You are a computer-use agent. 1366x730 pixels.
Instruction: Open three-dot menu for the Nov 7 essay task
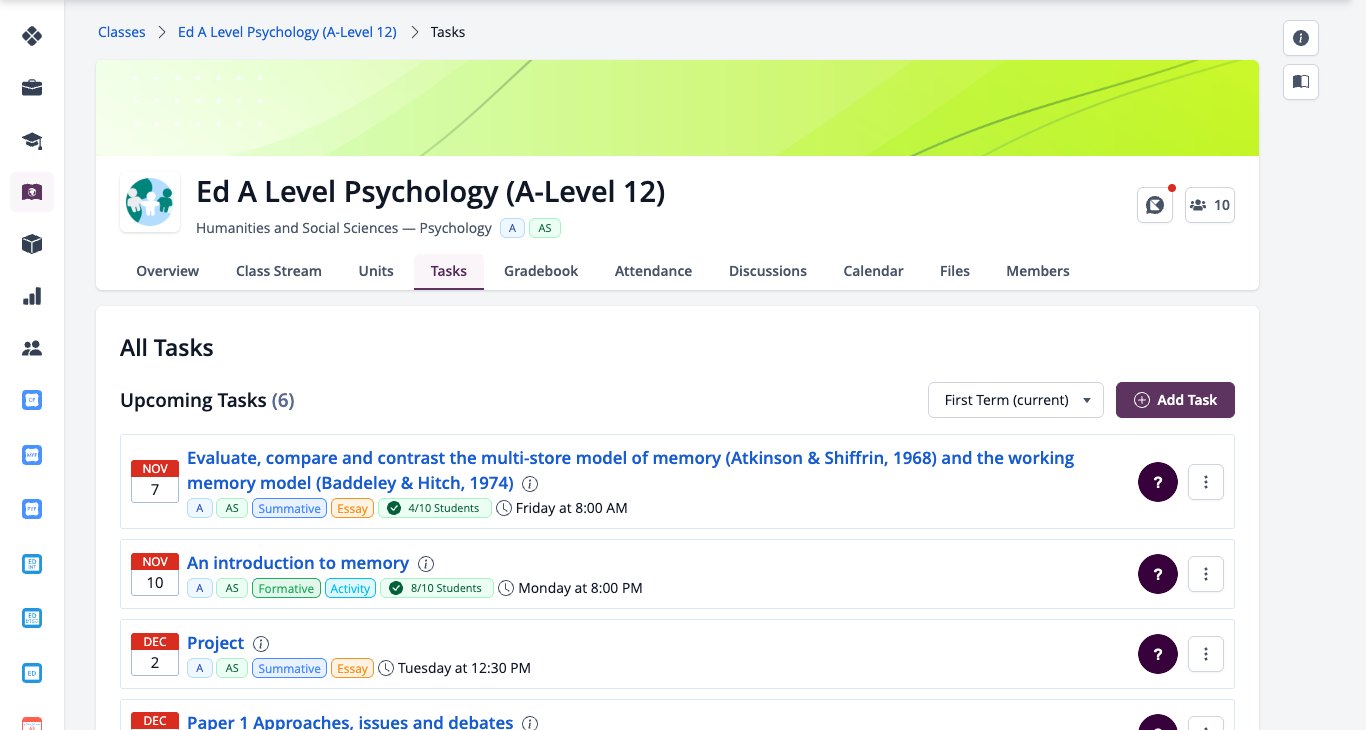(1206, 482)
